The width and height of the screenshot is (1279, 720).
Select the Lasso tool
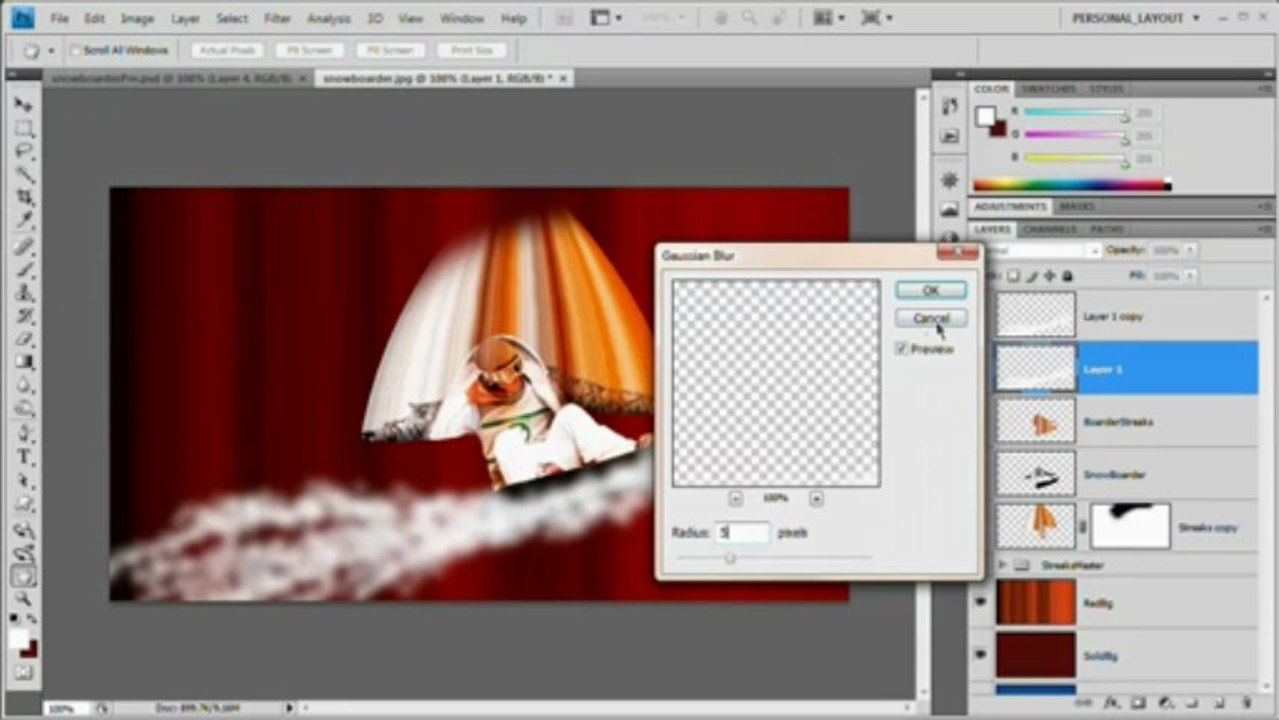coord(23,151)
